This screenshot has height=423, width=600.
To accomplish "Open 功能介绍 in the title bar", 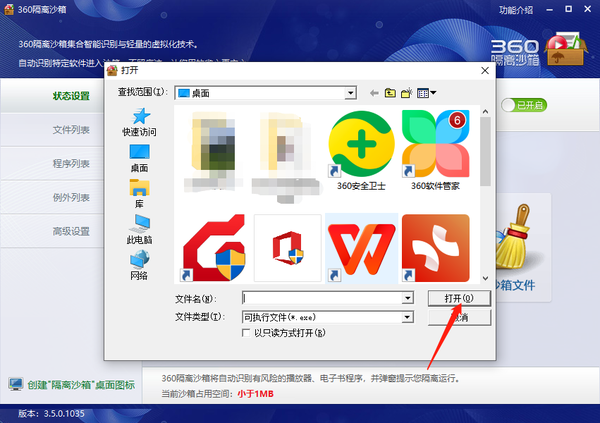I will click(516, 10).
